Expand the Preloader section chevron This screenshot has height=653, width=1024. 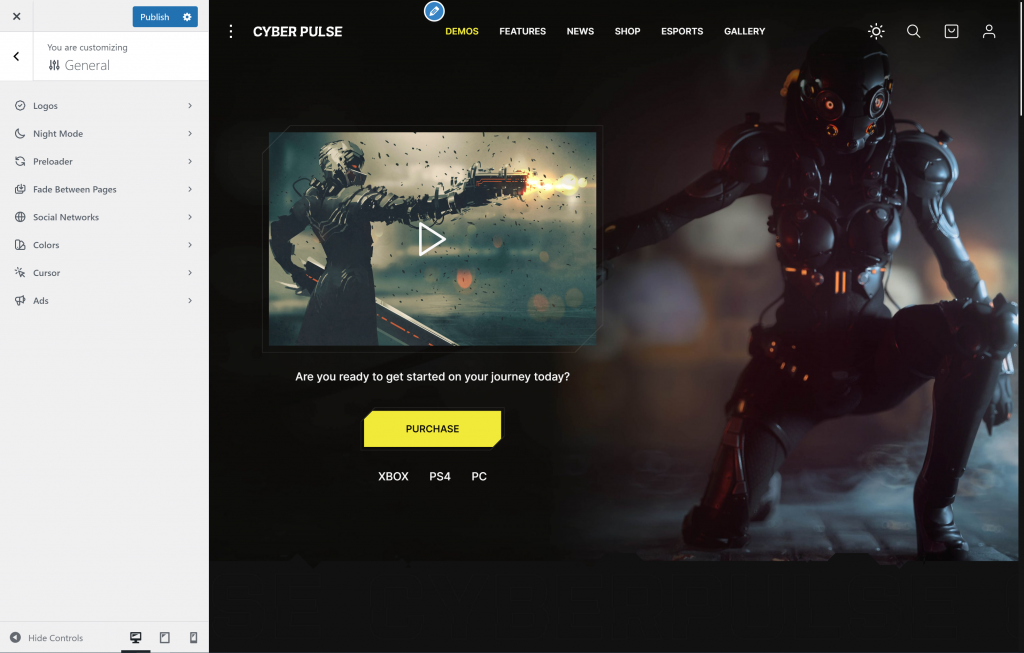(x=190, y=161)
